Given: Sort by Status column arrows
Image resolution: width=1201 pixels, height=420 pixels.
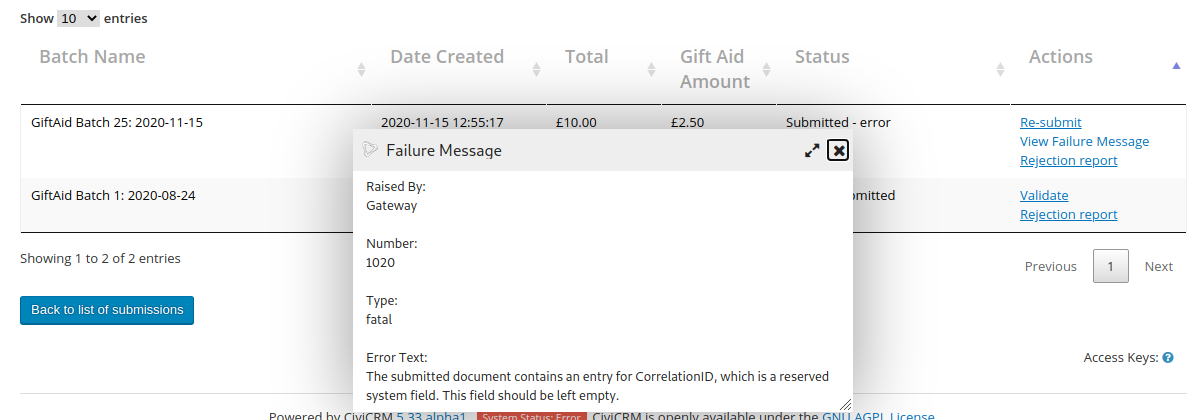Looking at the screenshot, I should [x=1000, y=69].
